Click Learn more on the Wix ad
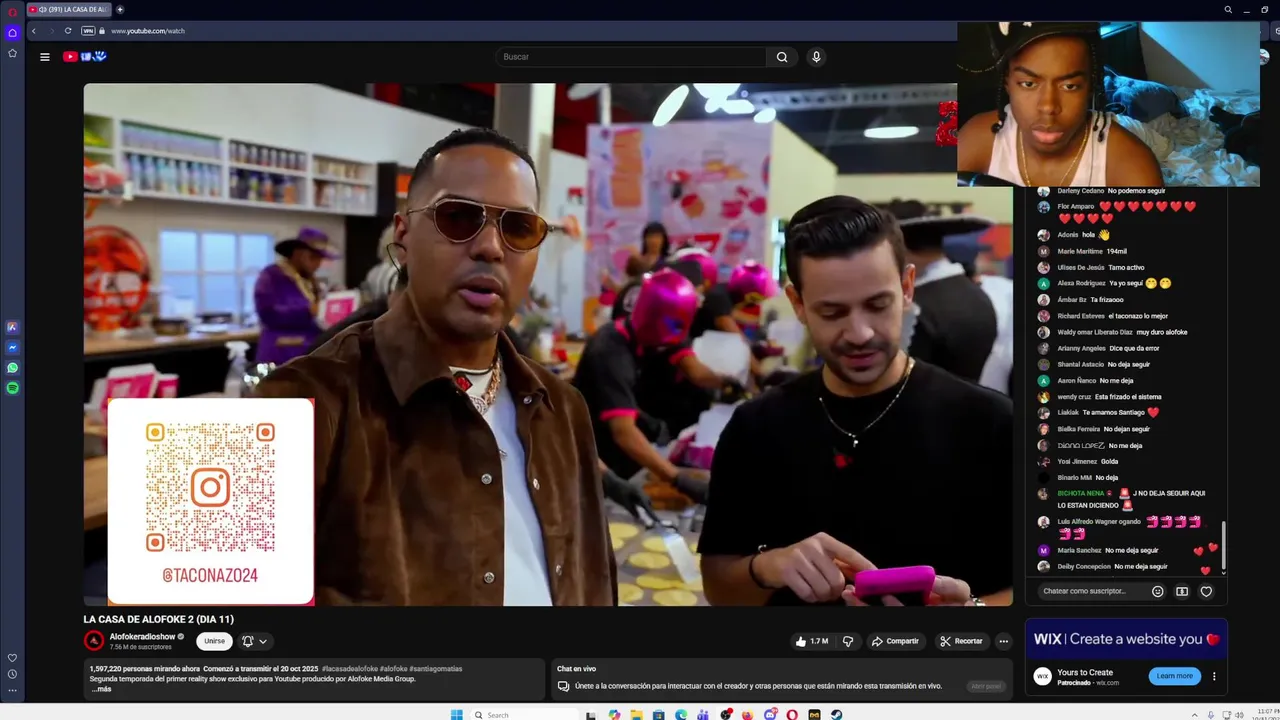Screen dimensions: 1280x720 tap(1174, 676)
